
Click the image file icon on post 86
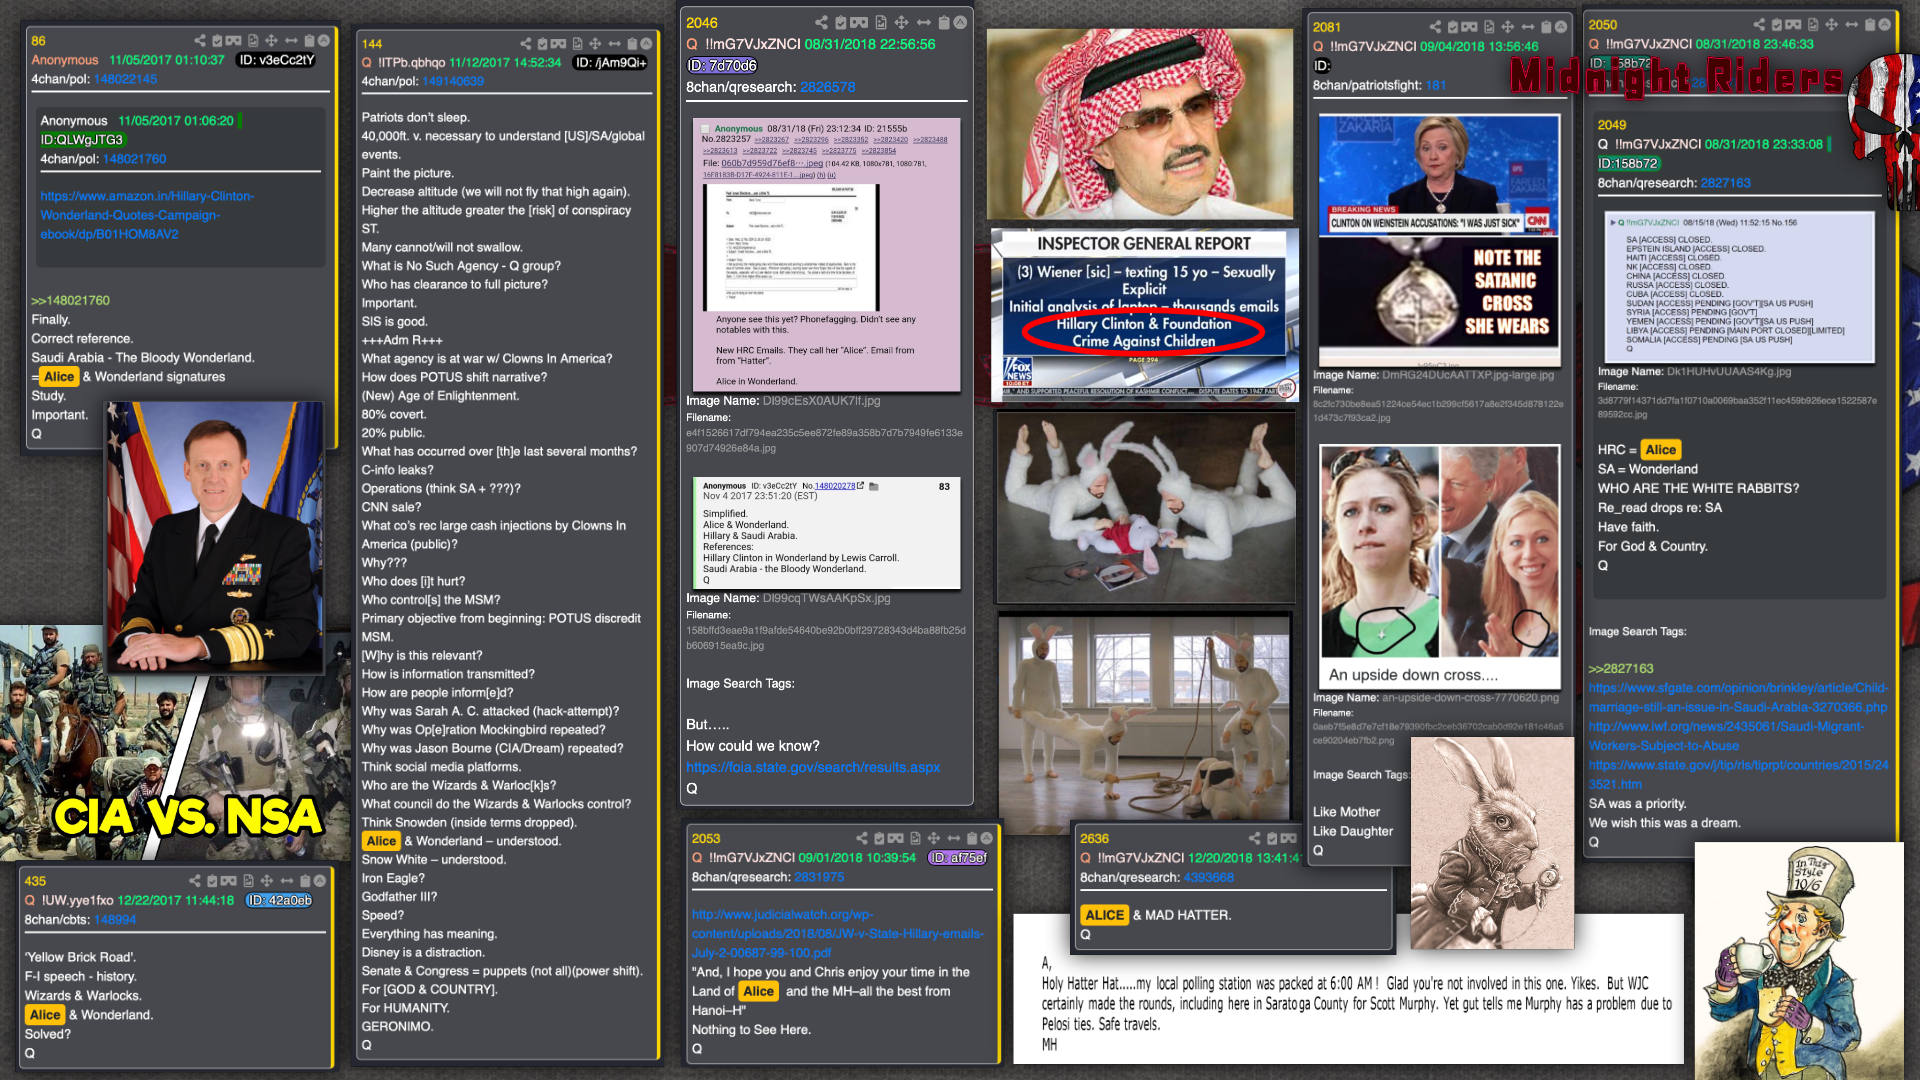pyautogui.click(x=253, y=41)
